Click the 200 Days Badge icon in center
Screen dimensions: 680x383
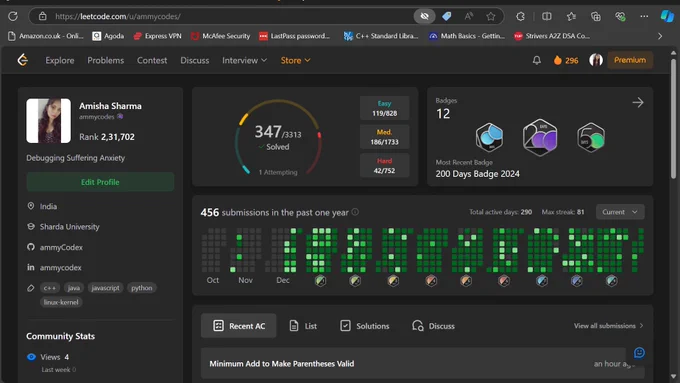pyautogui.click(x=540, y=137)
